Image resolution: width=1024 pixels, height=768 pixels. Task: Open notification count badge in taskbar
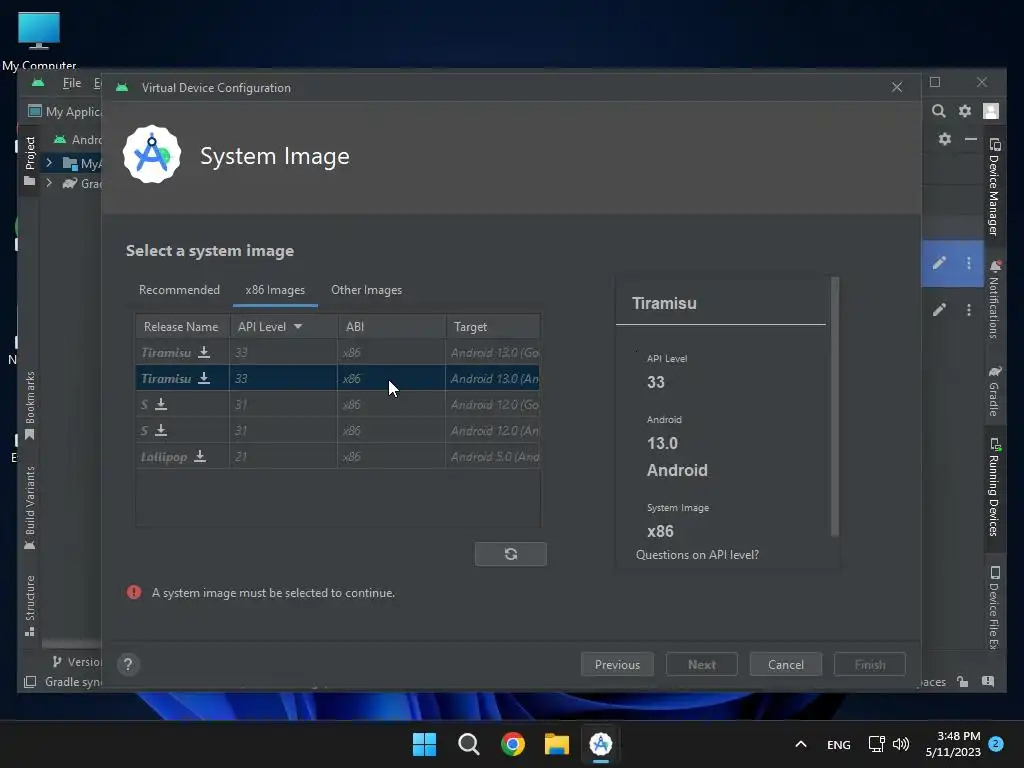(996, 744)
